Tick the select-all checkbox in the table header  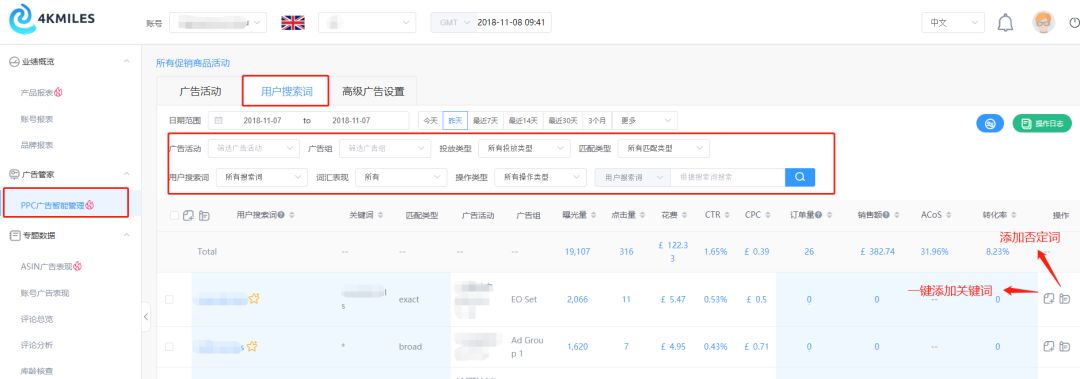tap(174, 216)
